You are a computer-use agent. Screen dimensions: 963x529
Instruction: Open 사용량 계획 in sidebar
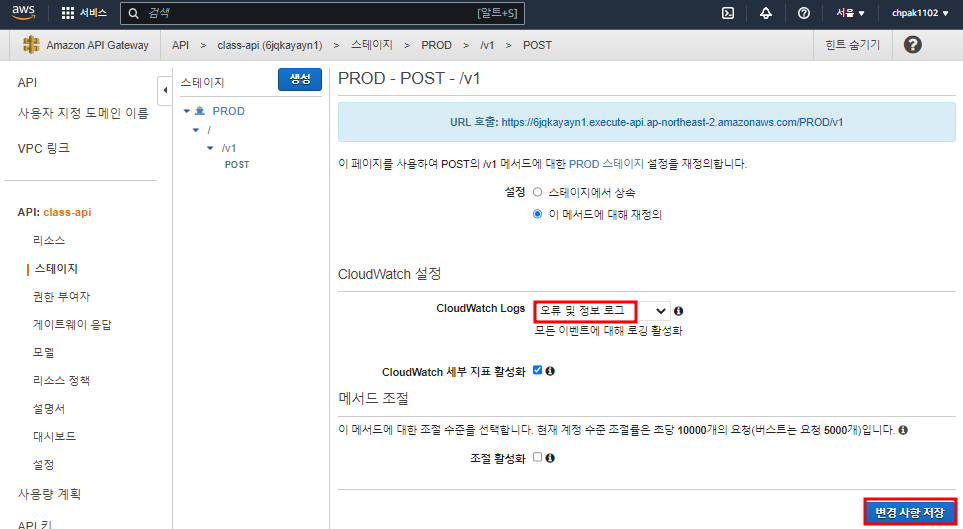pos(49,494)
